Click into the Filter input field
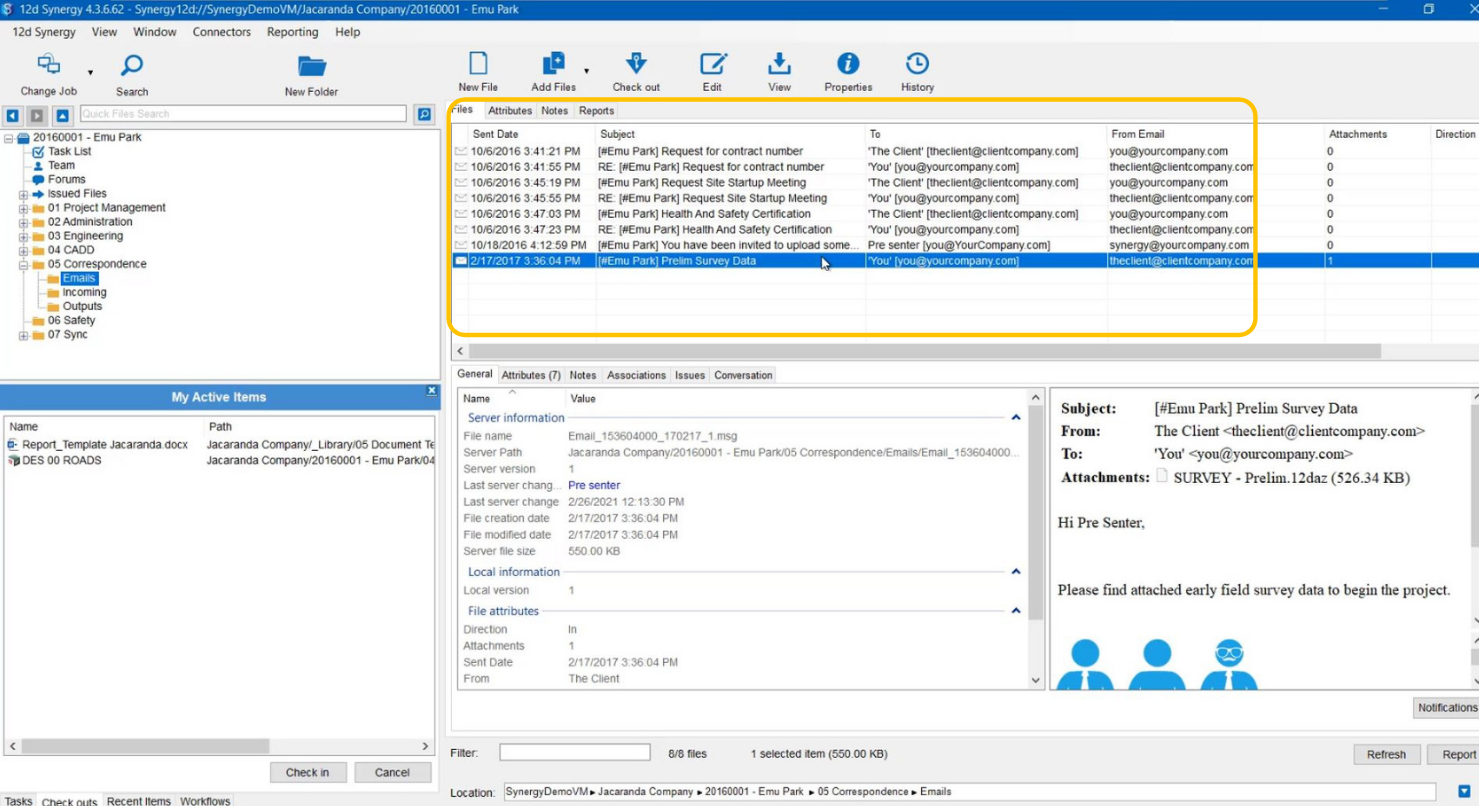 click(574, 752)
